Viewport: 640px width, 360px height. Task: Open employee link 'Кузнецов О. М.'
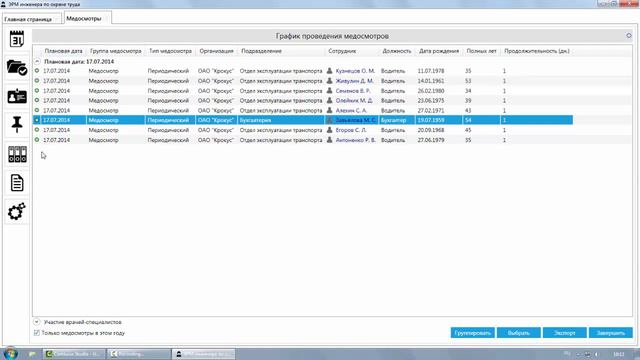coord(355,71)
